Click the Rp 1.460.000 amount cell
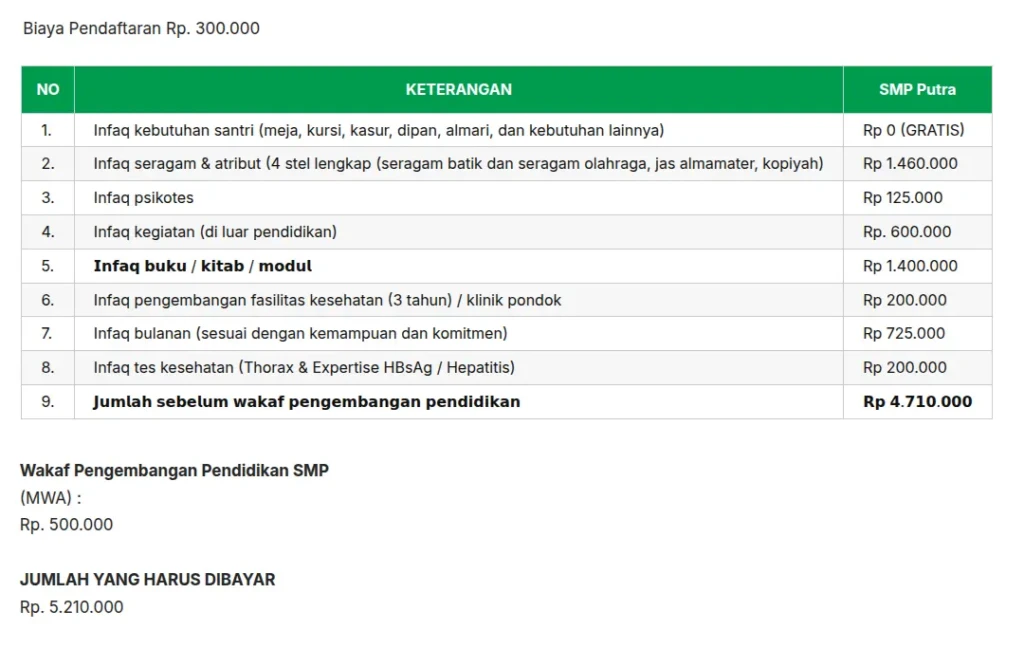 pyautogui.click(x=910, y=164)
